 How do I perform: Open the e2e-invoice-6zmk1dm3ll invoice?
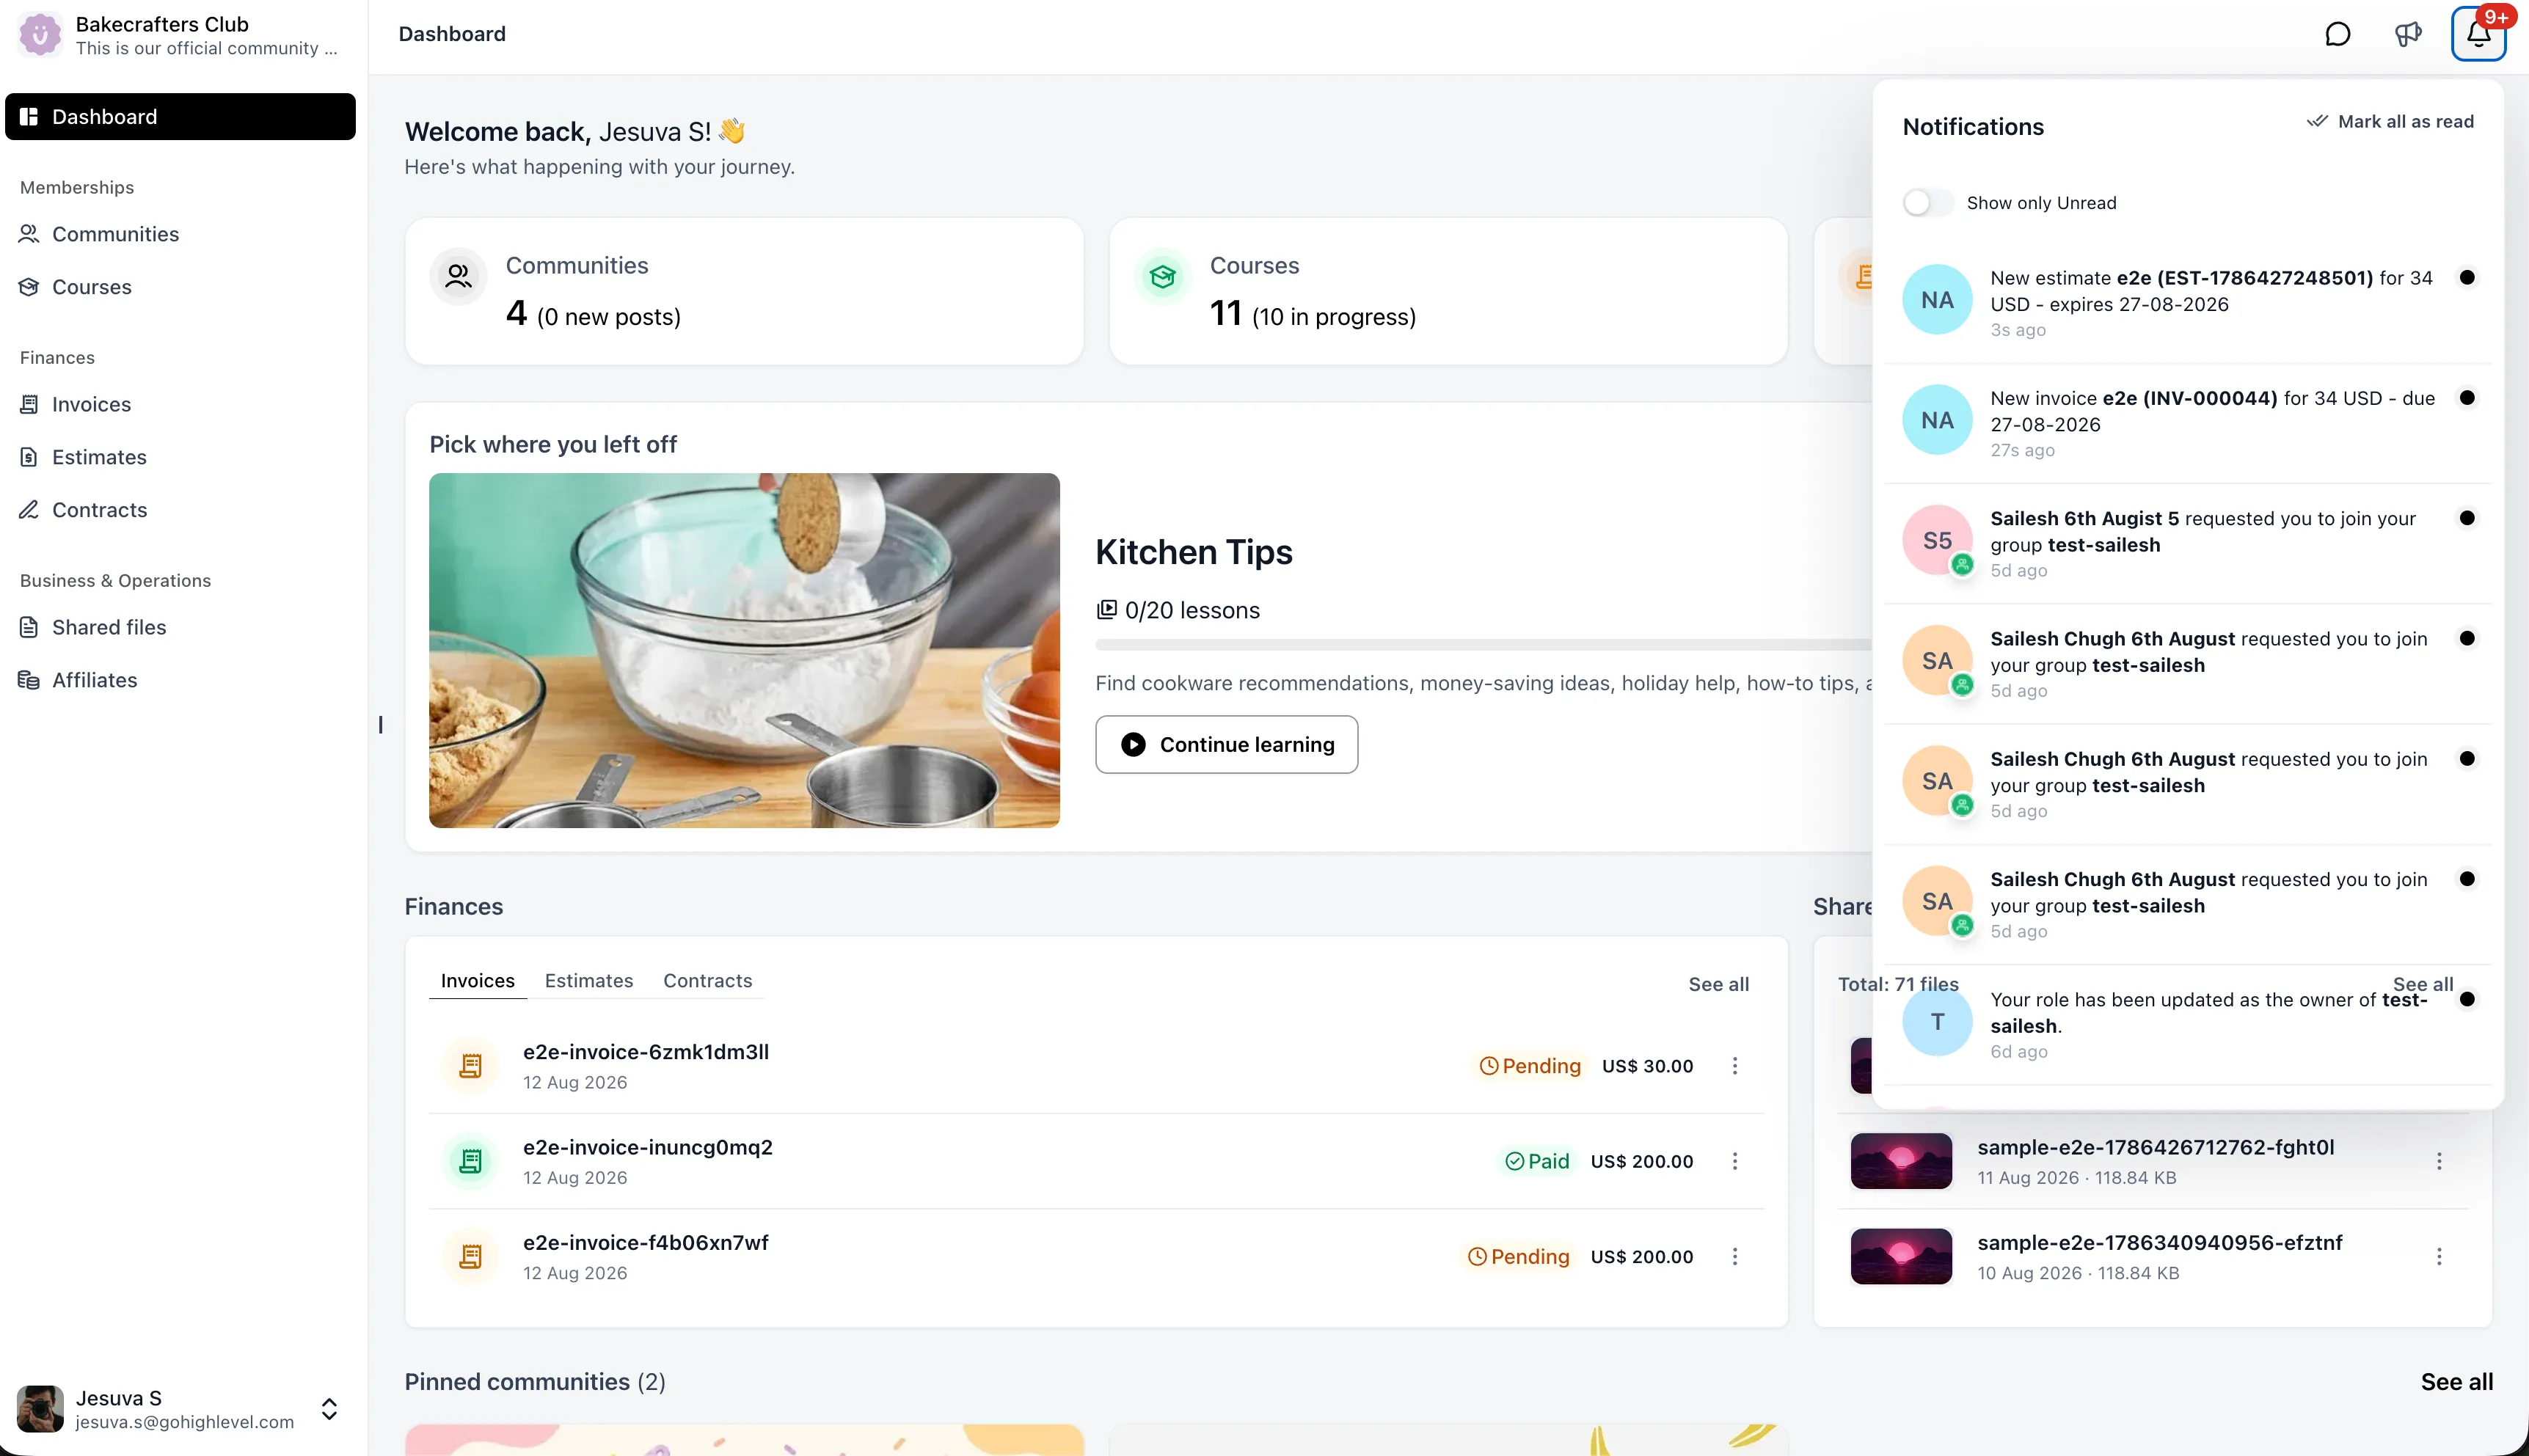[646, 1052]
